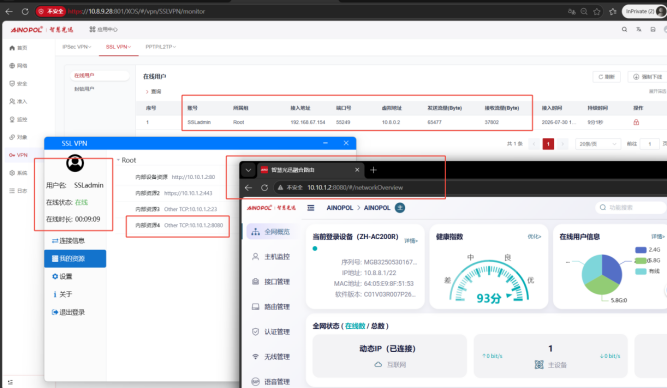The width and height of the screenshot is (667, 388).
Task: Favorite this page with the star icon
Action: [597, 11]
